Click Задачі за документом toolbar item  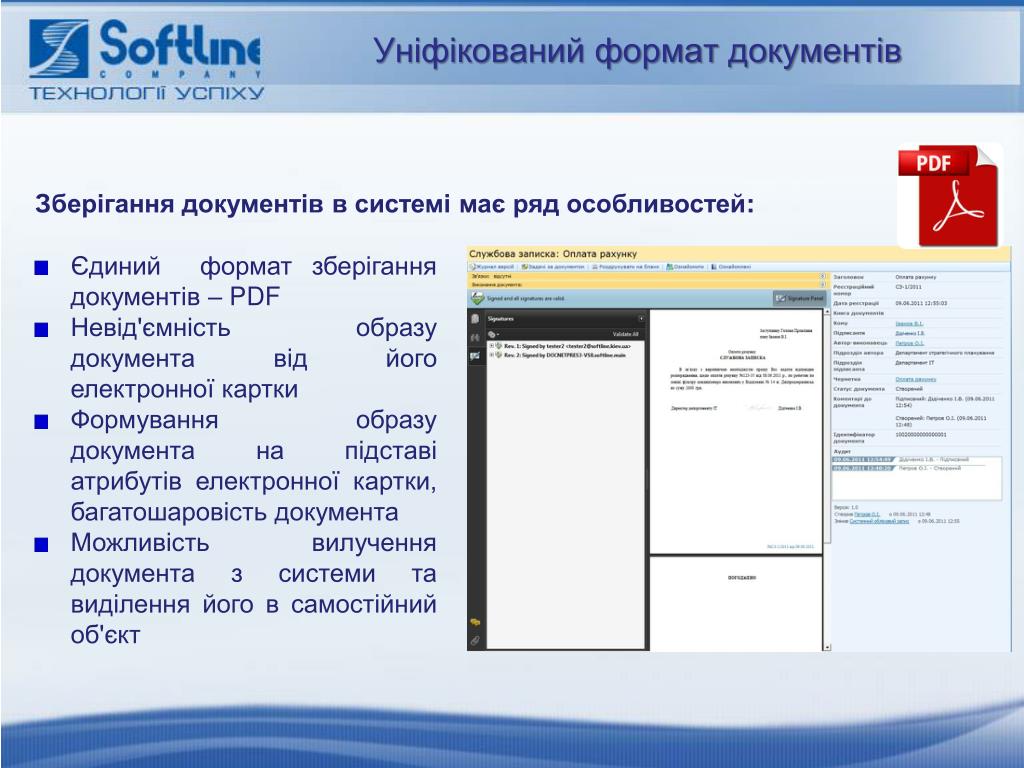click(x=552, y=267)
